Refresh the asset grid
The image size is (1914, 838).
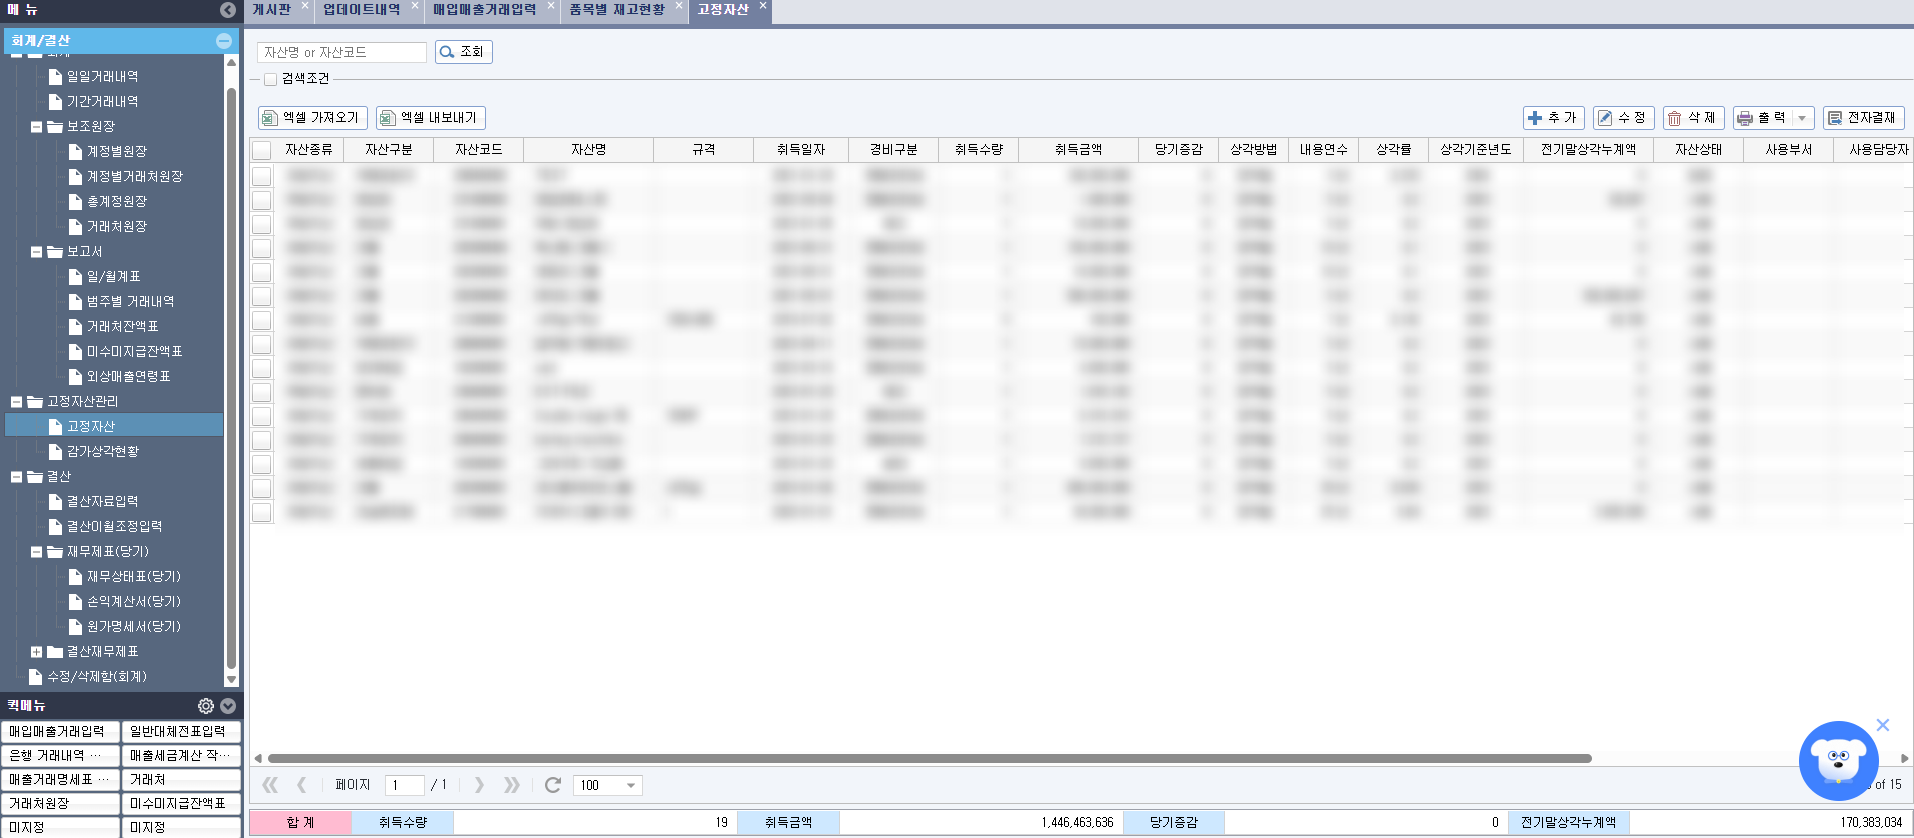coord(553,785)
